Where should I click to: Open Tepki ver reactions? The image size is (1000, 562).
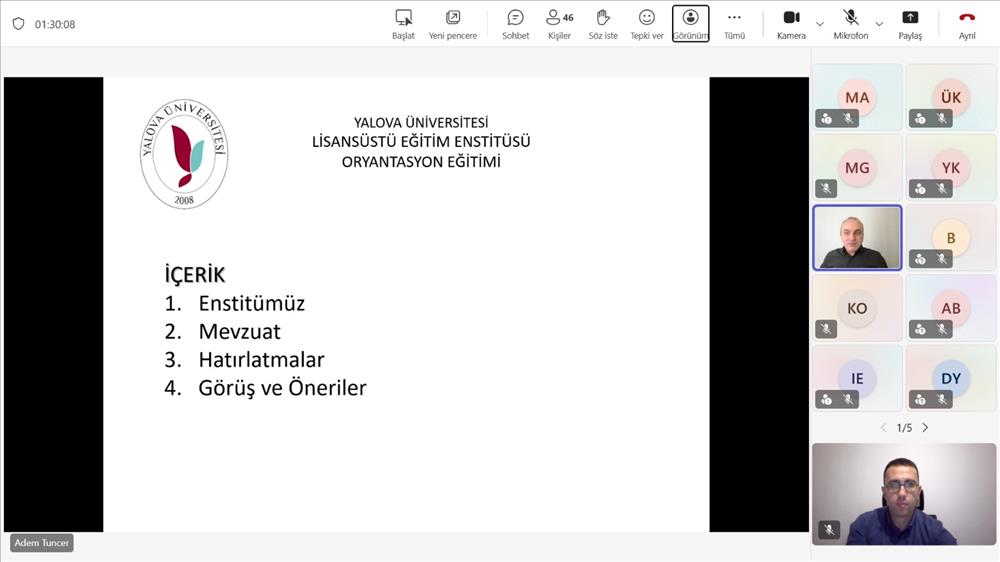tap(647, 23)
